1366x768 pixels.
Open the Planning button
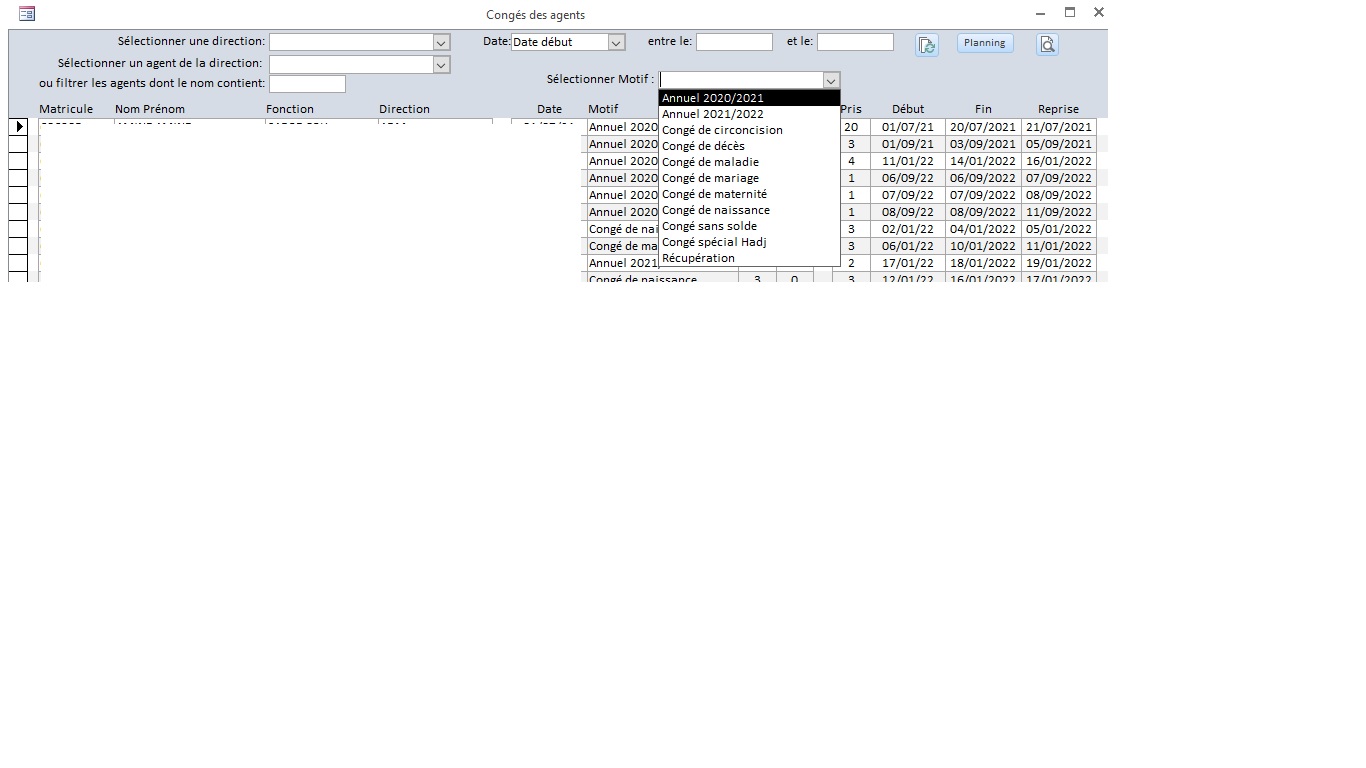tap(985, 43)
